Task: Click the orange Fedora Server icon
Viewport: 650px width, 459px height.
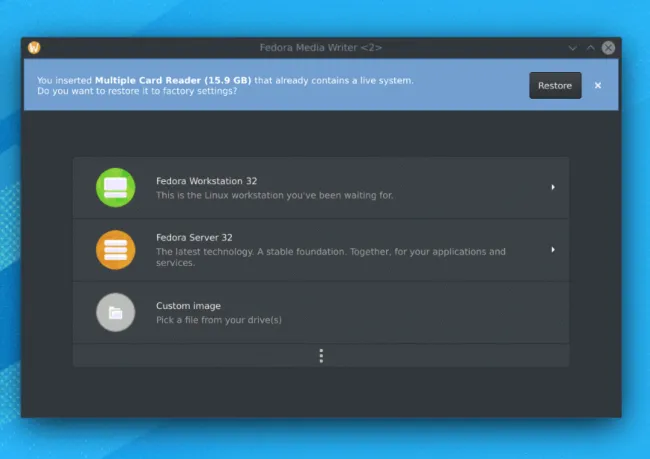Action: pyautogui.click(x=116, y=250)
